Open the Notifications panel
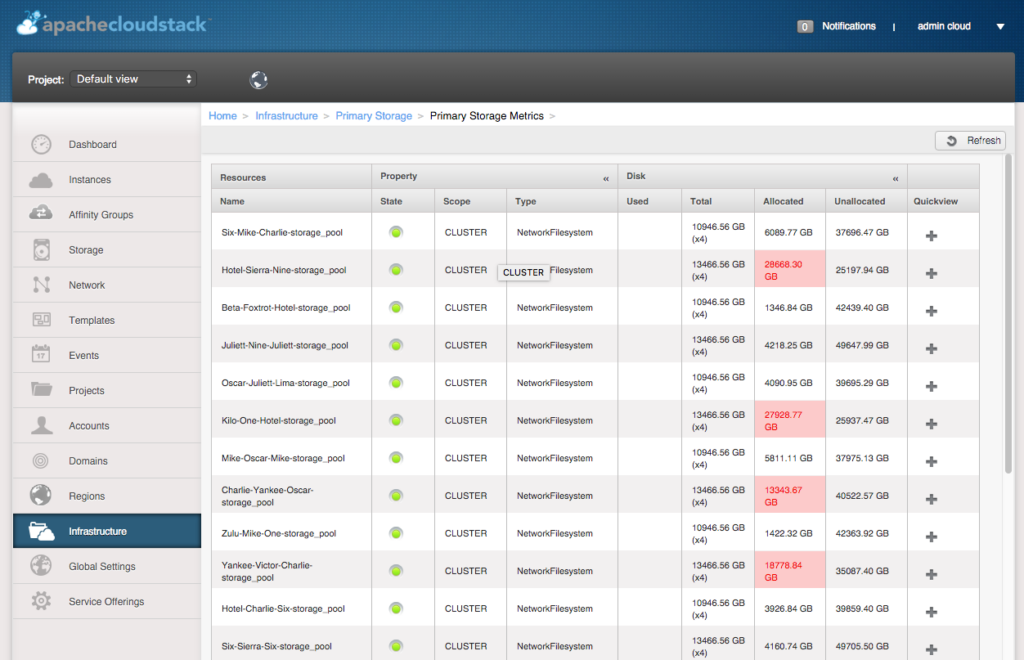Image resolution: width=1024 pixels, height=660 pixels. pos(849,26)
